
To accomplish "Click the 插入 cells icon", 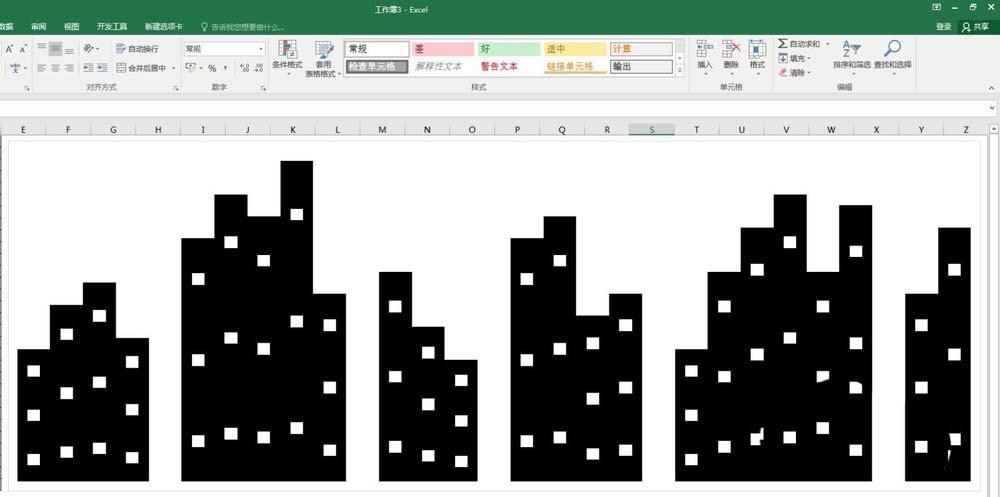I will point(705,49).
